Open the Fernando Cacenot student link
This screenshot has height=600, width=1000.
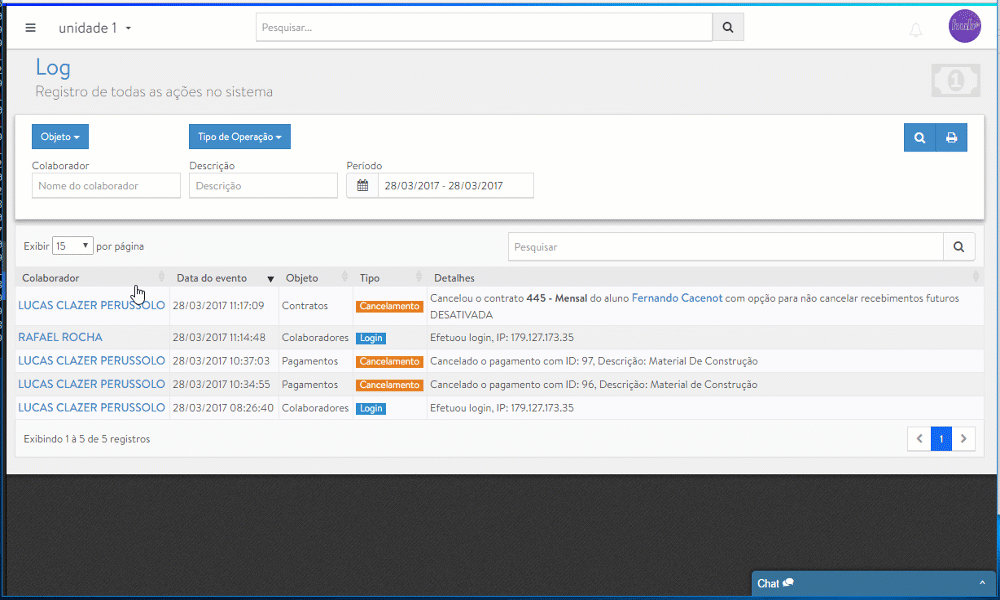click(677, 298)
